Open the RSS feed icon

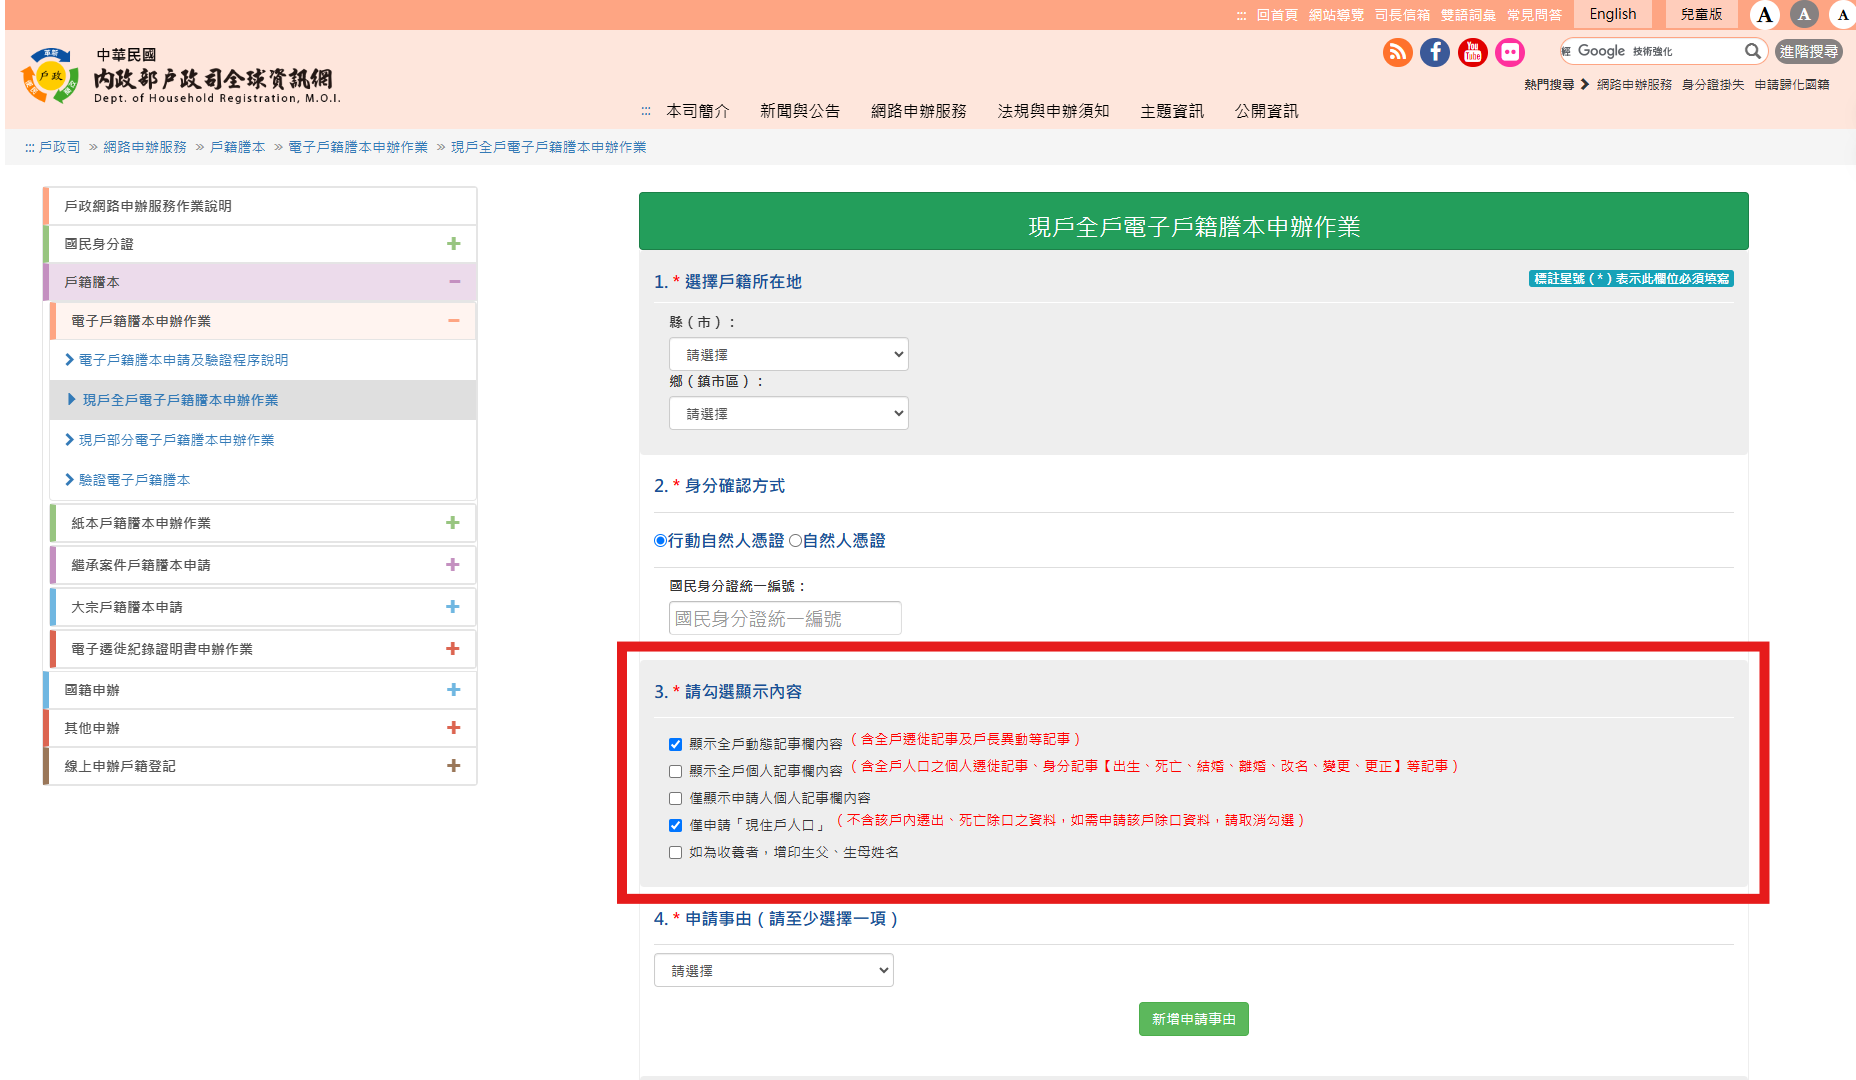tap(1397, 52)
